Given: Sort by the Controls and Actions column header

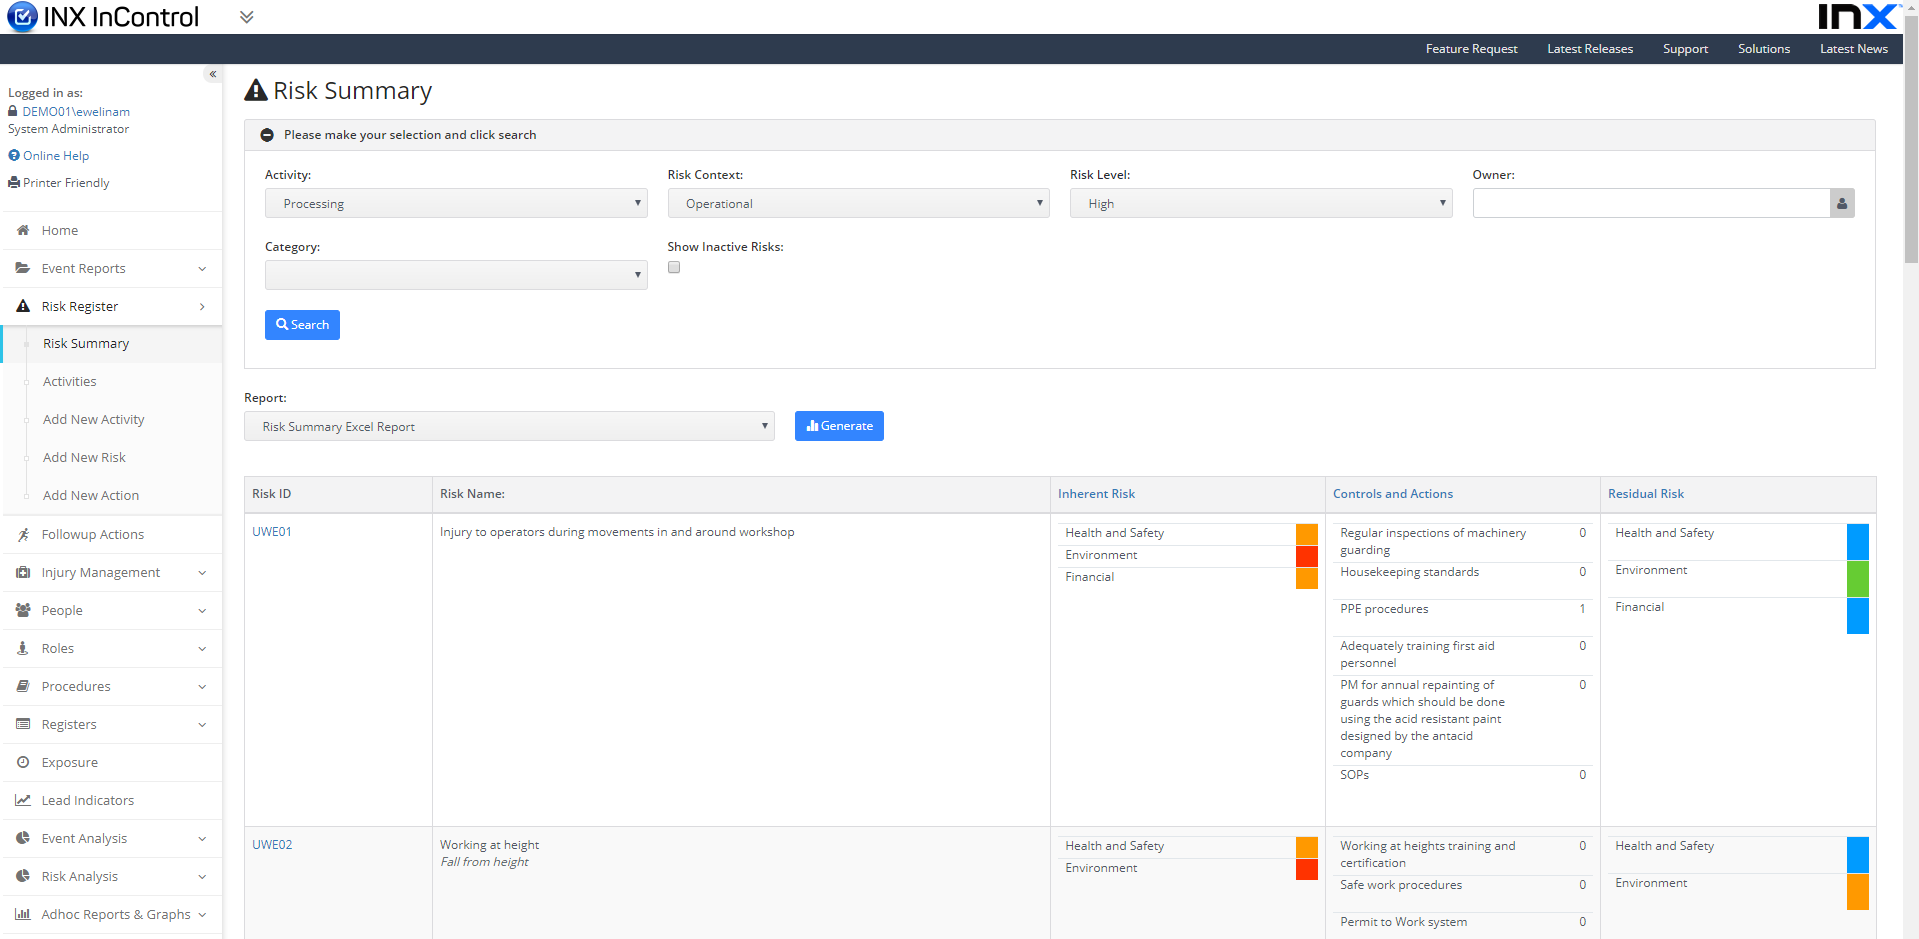Looking at the screenshot, I should (x=1393, y=494).
